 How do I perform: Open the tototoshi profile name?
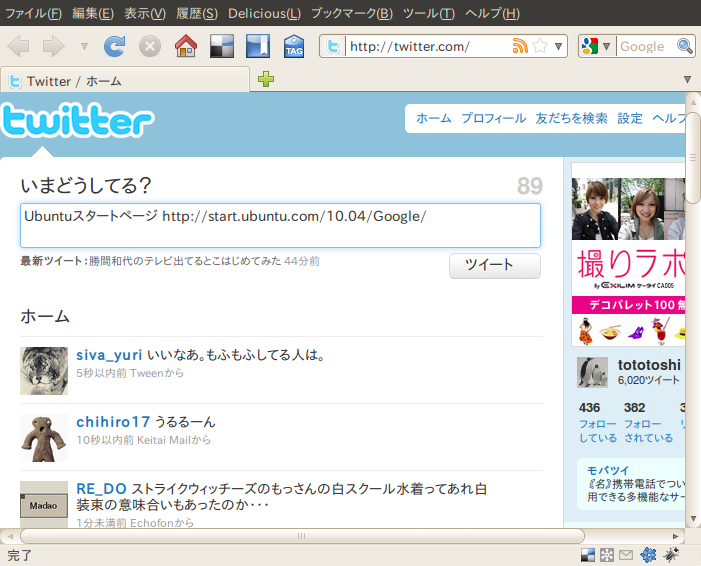coord(649,365)
